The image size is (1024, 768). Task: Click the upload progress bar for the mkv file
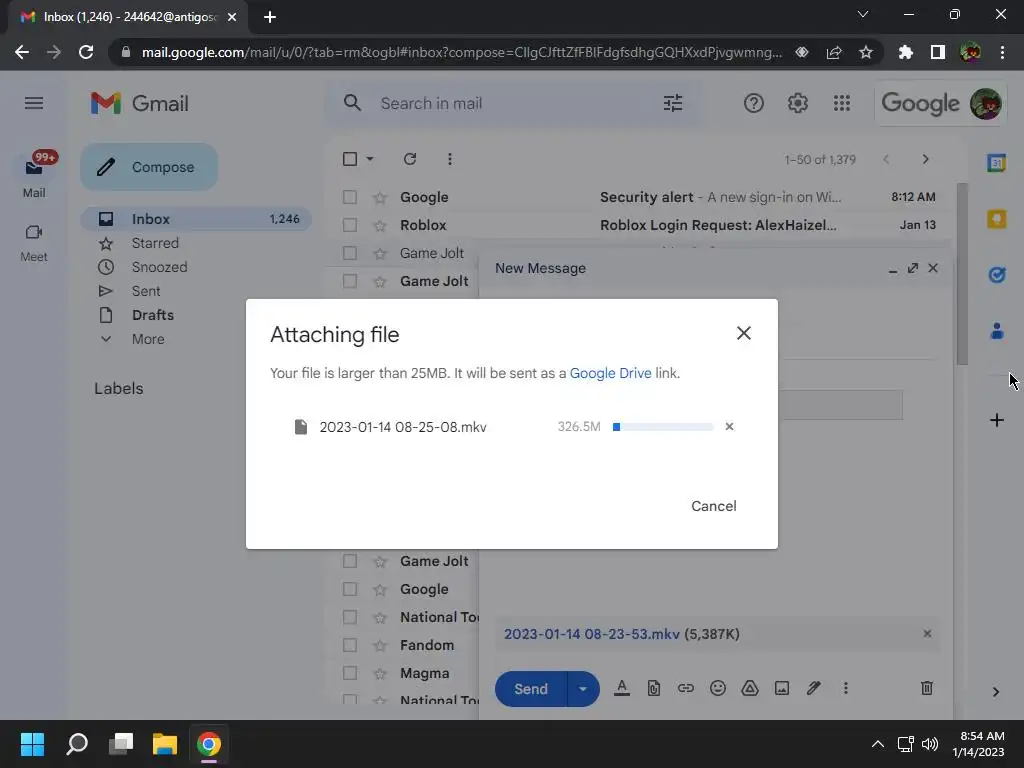tap(662, 426)
